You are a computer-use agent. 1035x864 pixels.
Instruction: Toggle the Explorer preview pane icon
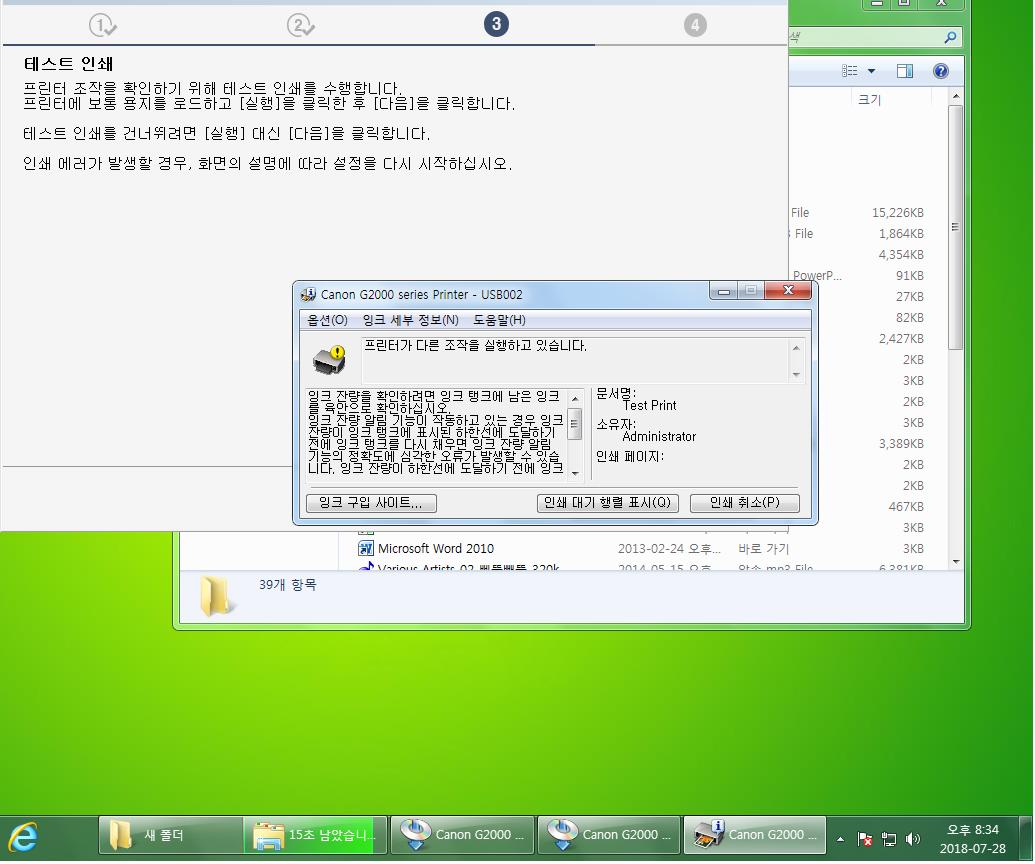pyautogui.click(x=905, y=71)
